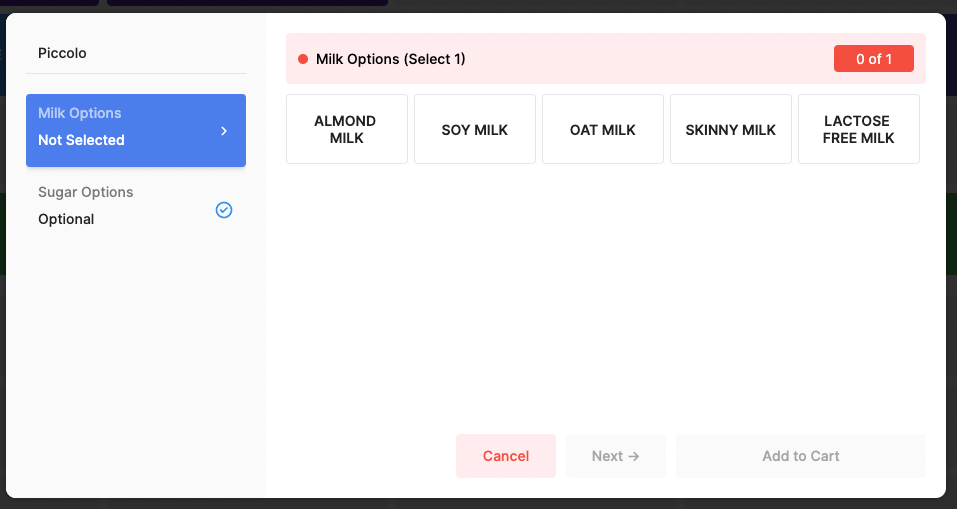Click Add to Cart

801,456
